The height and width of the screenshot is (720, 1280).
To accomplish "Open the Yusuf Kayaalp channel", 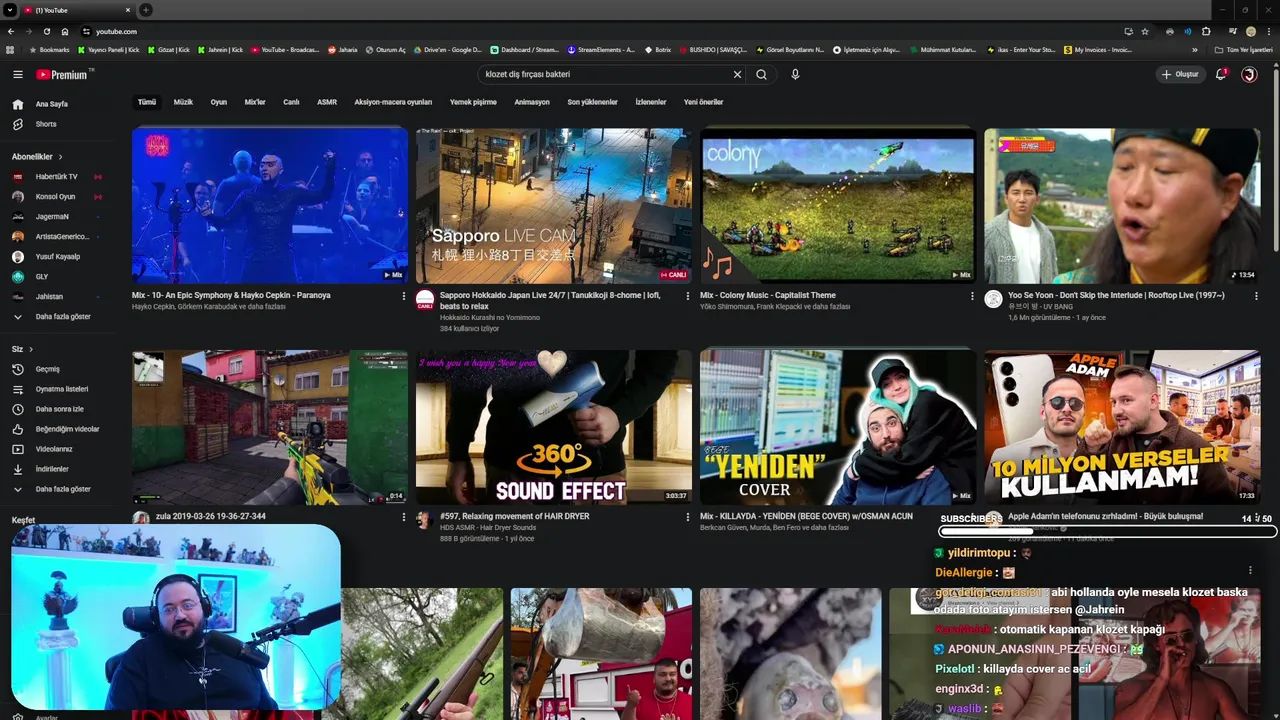I will click(56, 257).
